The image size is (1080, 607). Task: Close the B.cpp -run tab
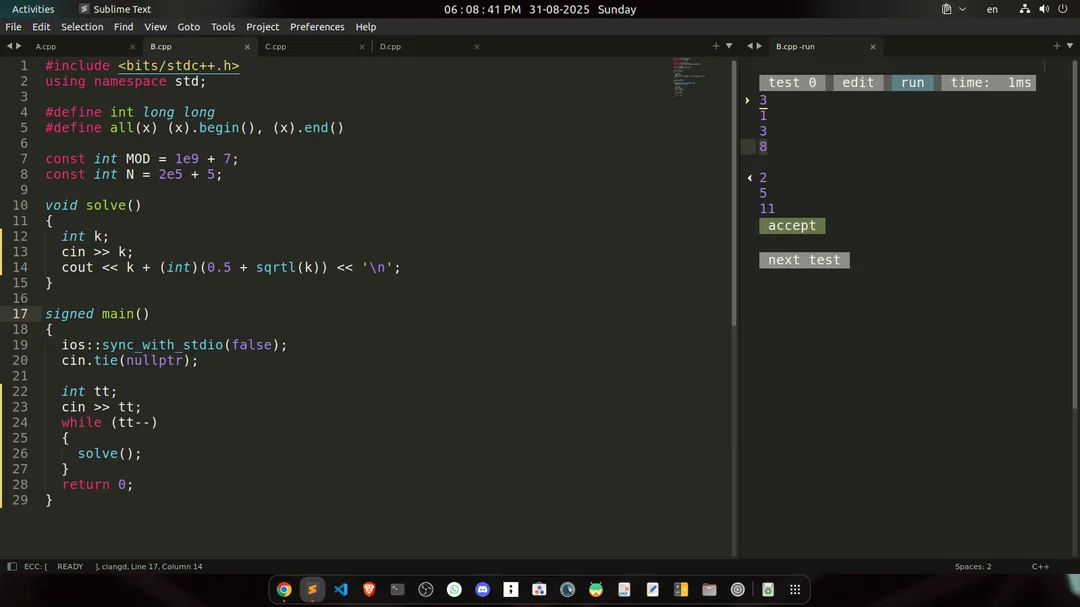pyautogui.click(x=873, y=47)
